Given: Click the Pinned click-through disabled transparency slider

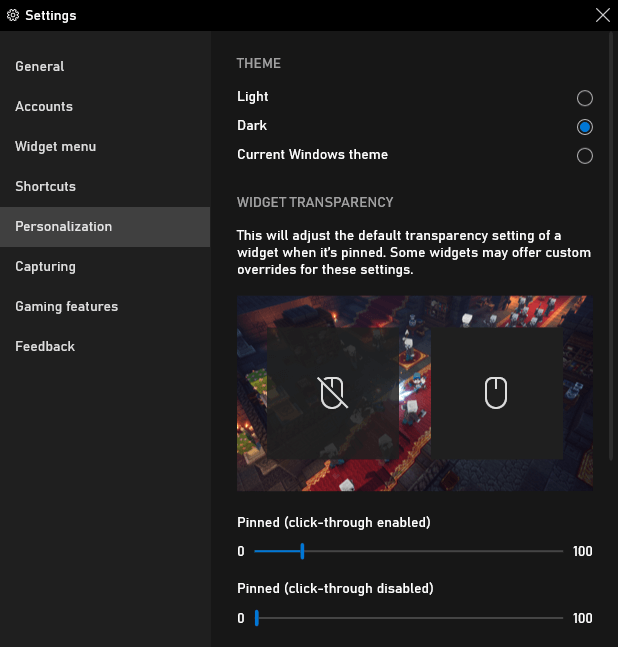Looking at the screenshot, I should coord(257,618).
